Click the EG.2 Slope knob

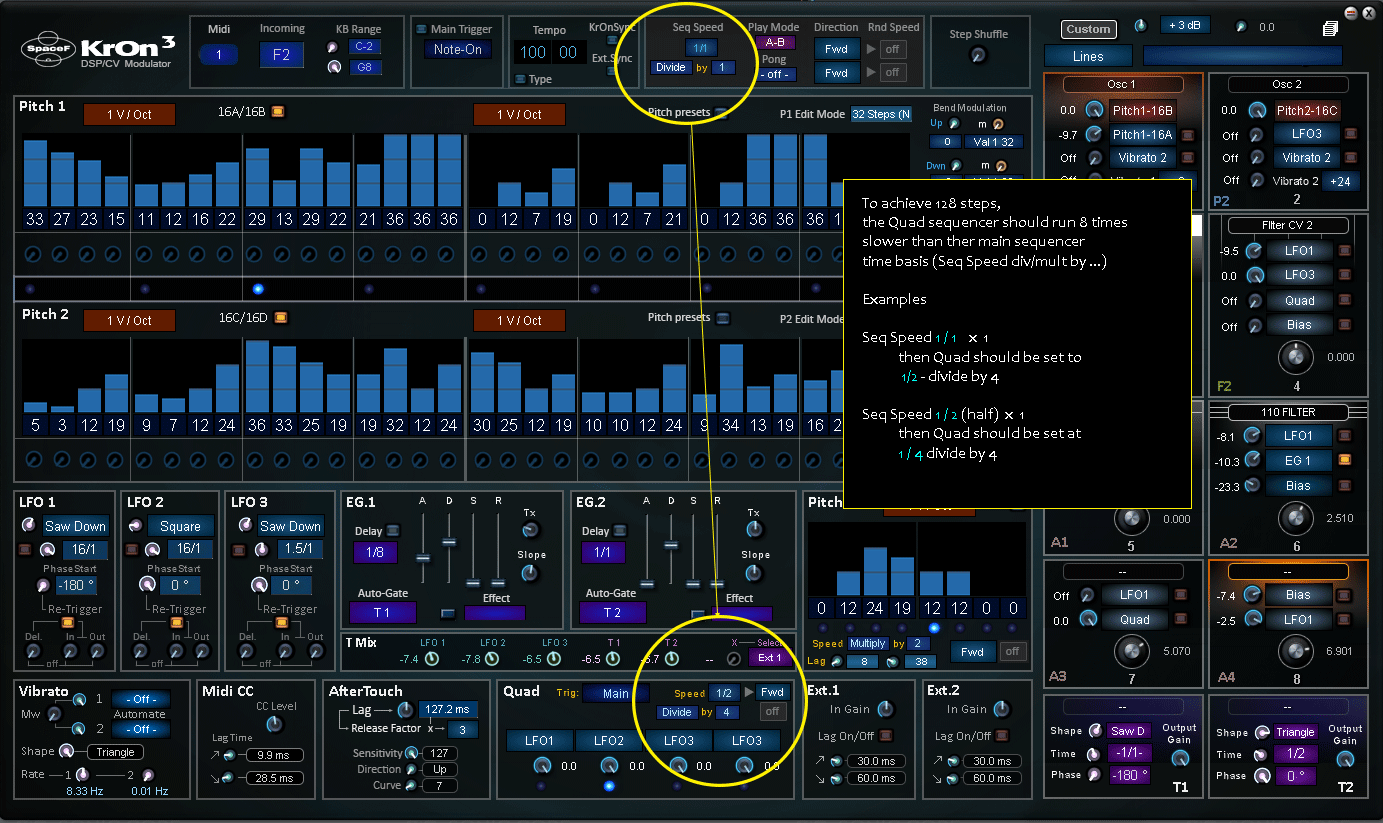click(x=754, y=573)
